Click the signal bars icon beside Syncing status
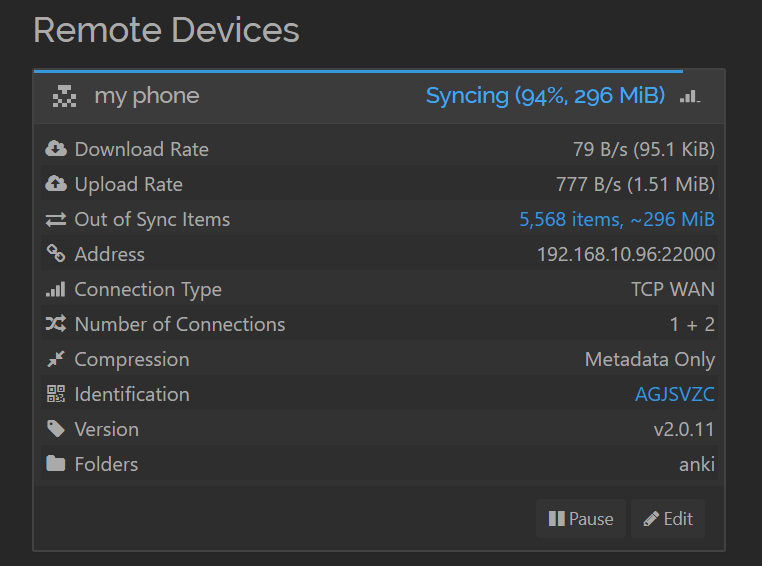This screenshot has height=566, width=762. 690,96
